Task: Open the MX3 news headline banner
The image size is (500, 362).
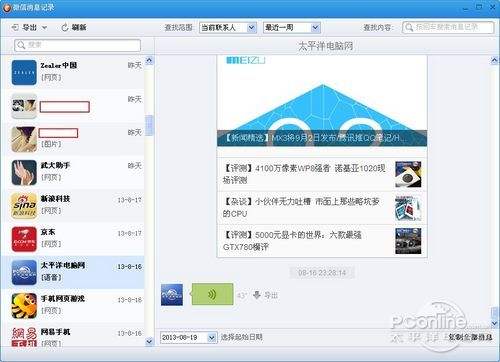Action: point(322,138)
